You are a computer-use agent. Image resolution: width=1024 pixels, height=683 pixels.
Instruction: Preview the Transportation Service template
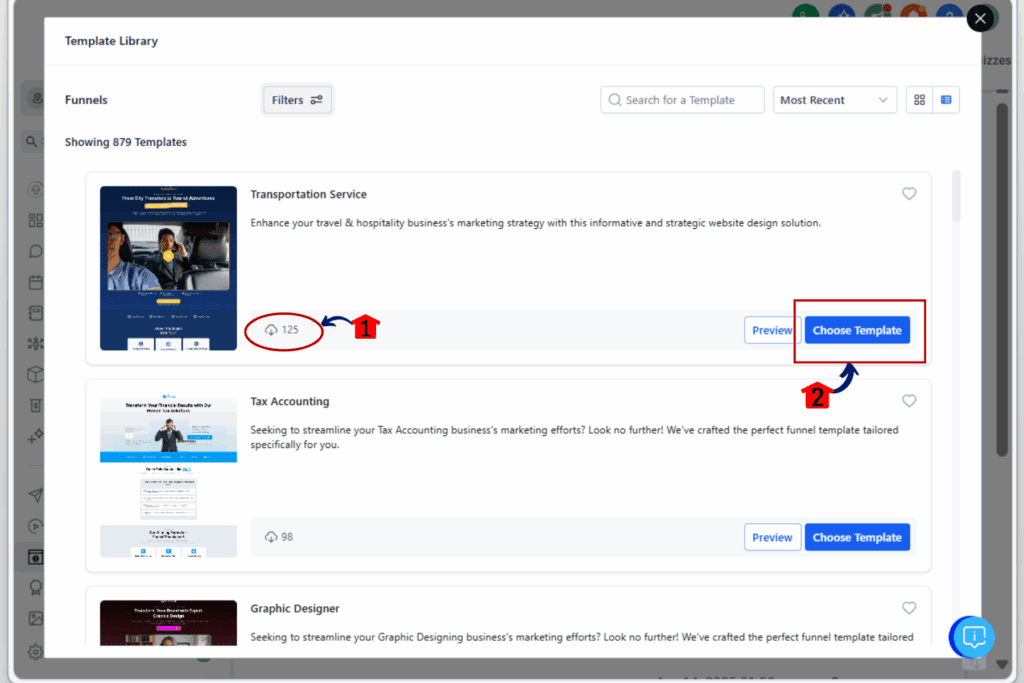pos(773,330)
